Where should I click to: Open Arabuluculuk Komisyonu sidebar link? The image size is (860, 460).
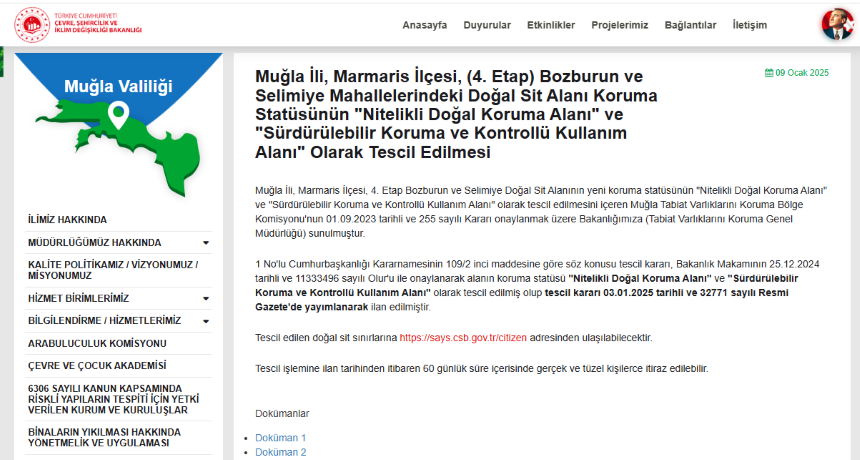[x=97, y=344]
